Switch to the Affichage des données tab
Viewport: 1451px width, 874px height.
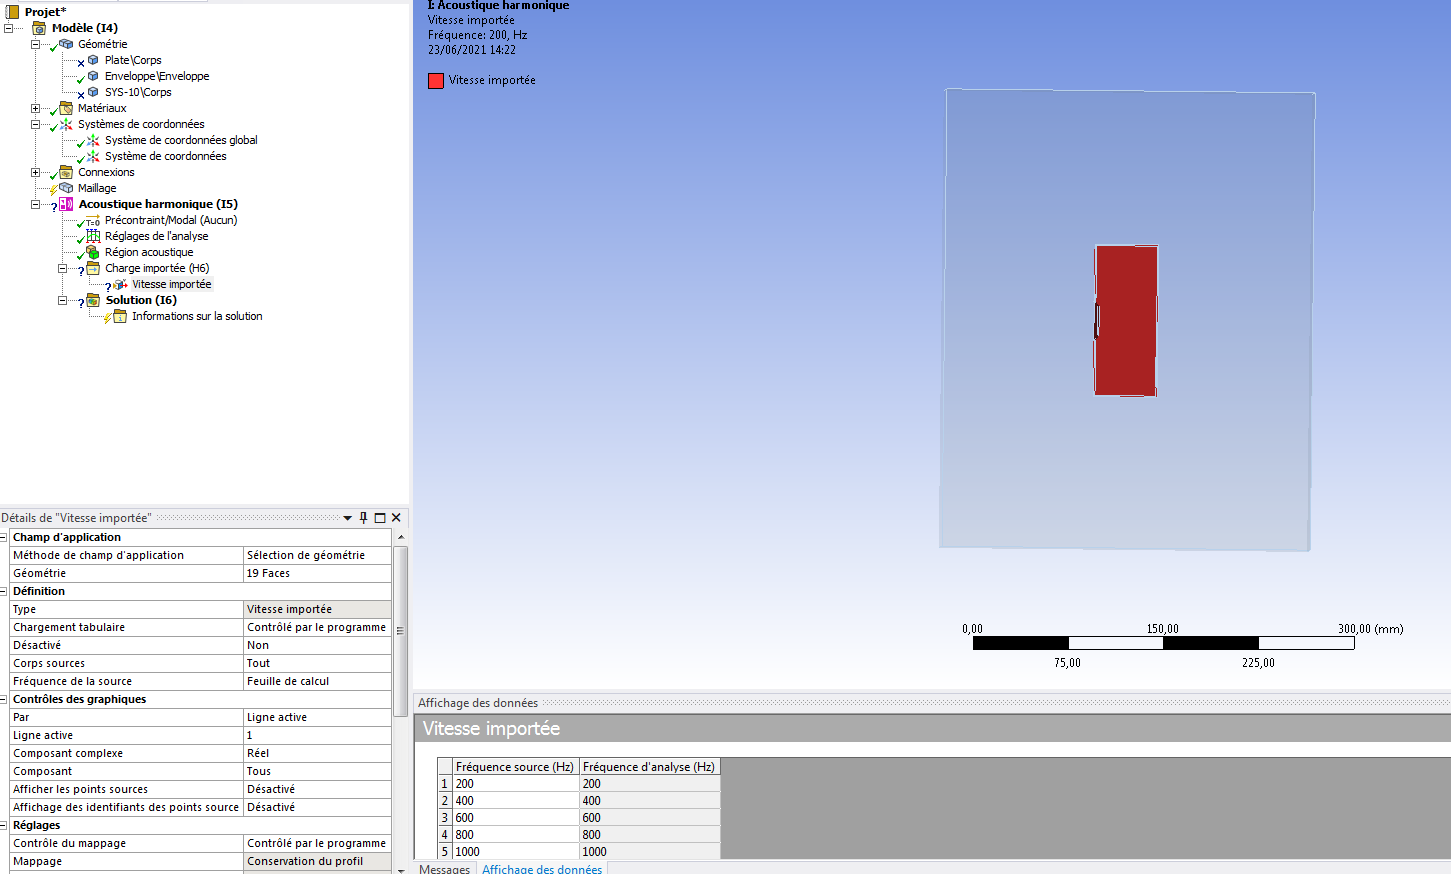(x=542, y=868)
